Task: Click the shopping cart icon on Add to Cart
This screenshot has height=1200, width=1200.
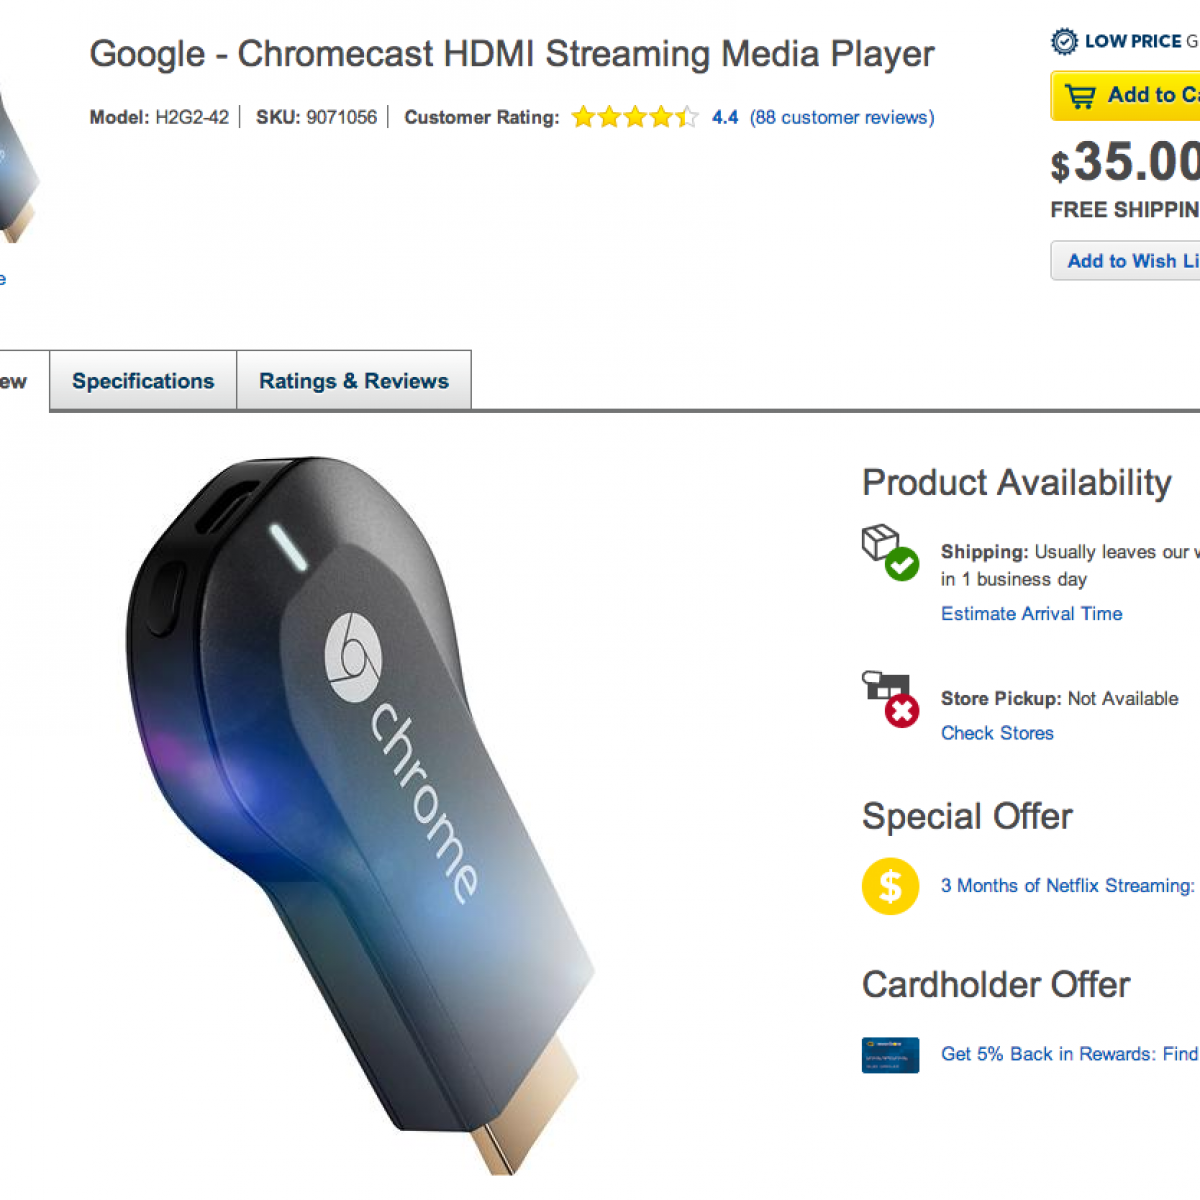Action: pos(1080,96)
